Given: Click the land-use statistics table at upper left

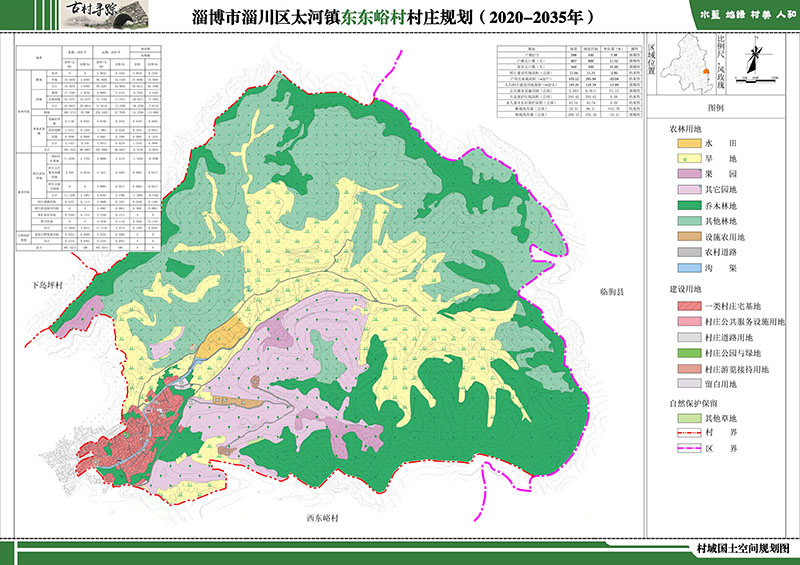Looking at the screenshot, I should (x=89, y=148).
